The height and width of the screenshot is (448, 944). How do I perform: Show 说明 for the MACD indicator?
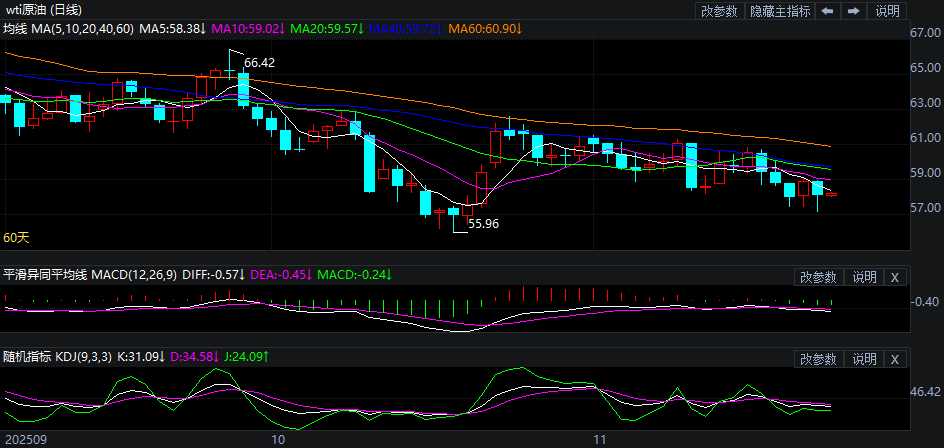pos(863,277)
